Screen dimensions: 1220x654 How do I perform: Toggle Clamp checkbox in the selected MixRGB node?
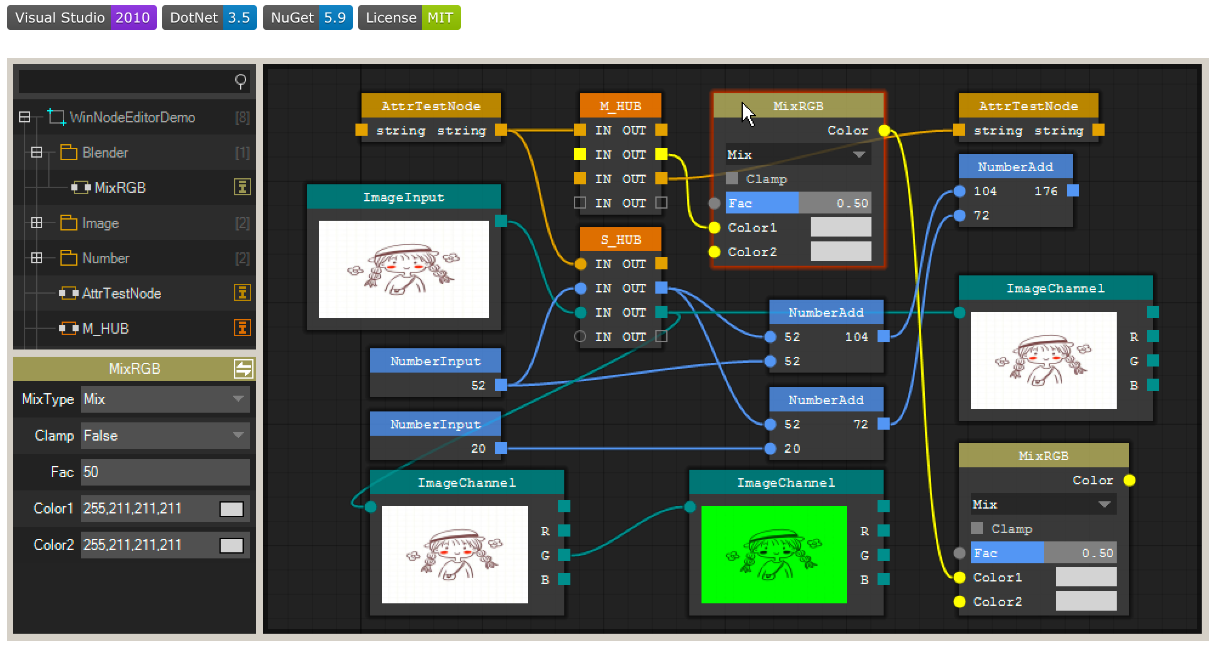click(733, 179)
